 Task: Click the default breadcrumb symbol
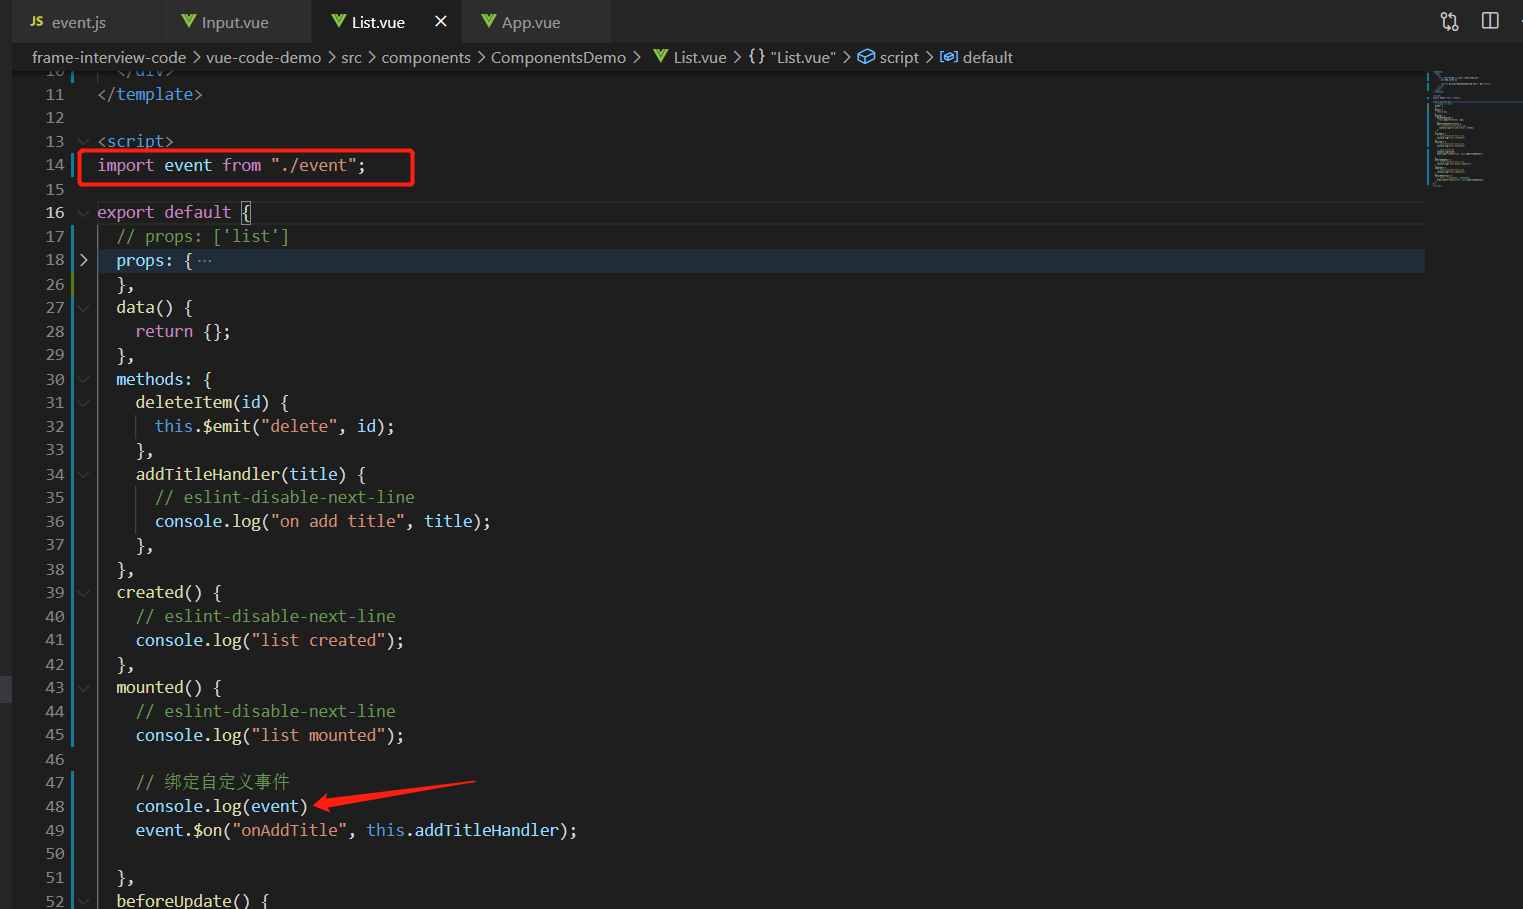976,57
